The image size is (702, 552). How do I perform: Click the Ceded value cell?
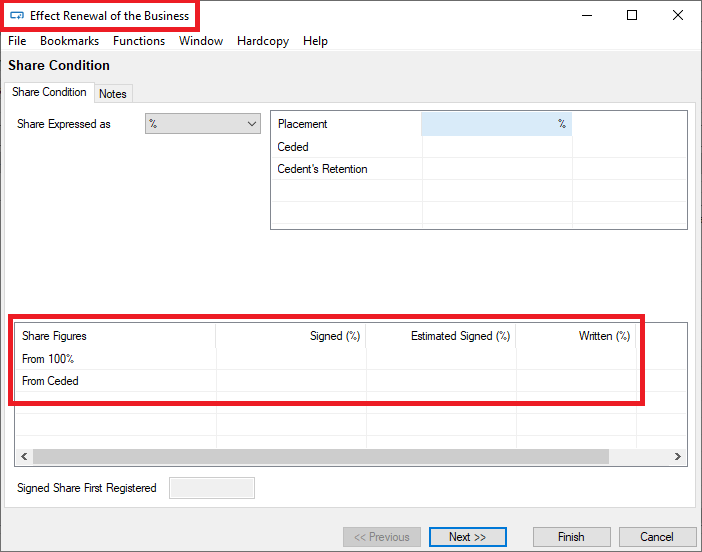coord(496,147)
